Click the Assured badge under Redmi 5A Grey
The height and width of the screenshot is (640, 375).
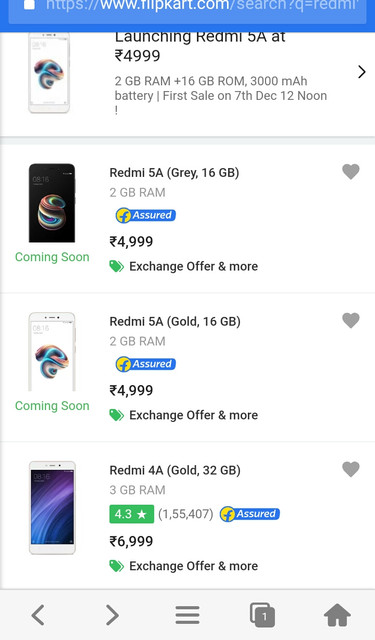[146, 215]
